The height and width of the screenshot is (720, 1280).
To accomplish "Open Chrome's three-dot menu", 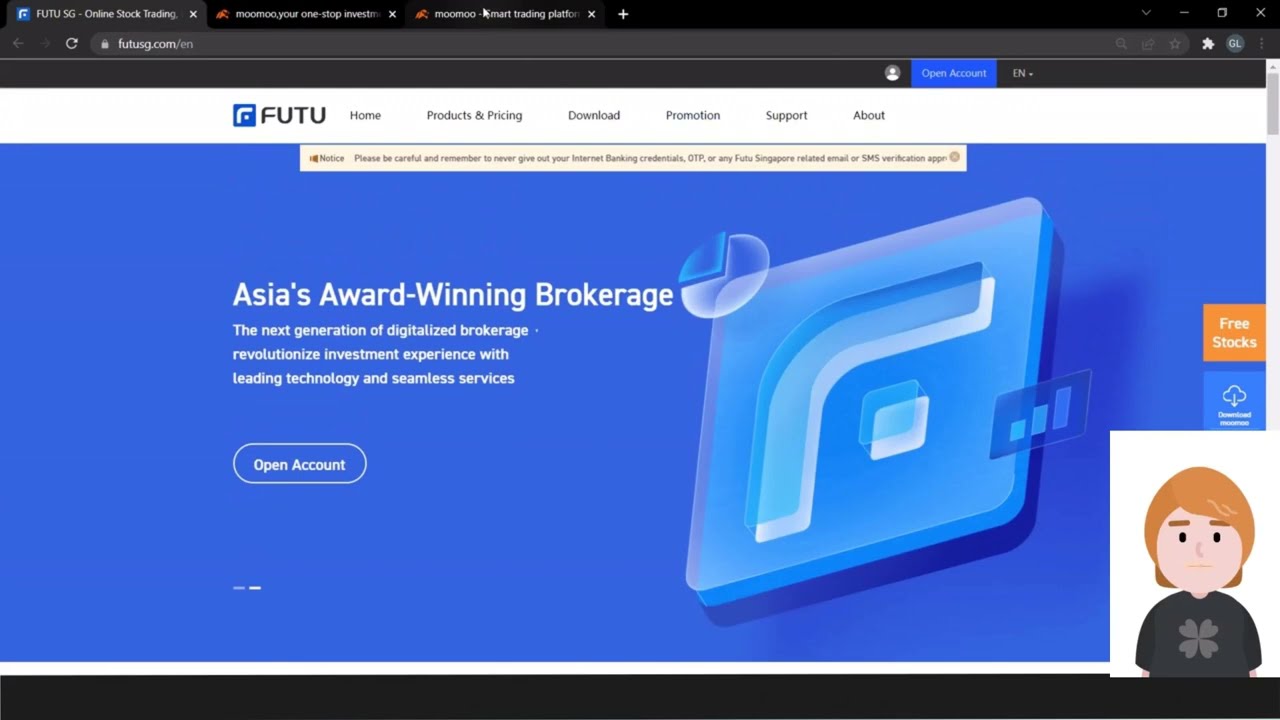I will [x=1260, y=44].
